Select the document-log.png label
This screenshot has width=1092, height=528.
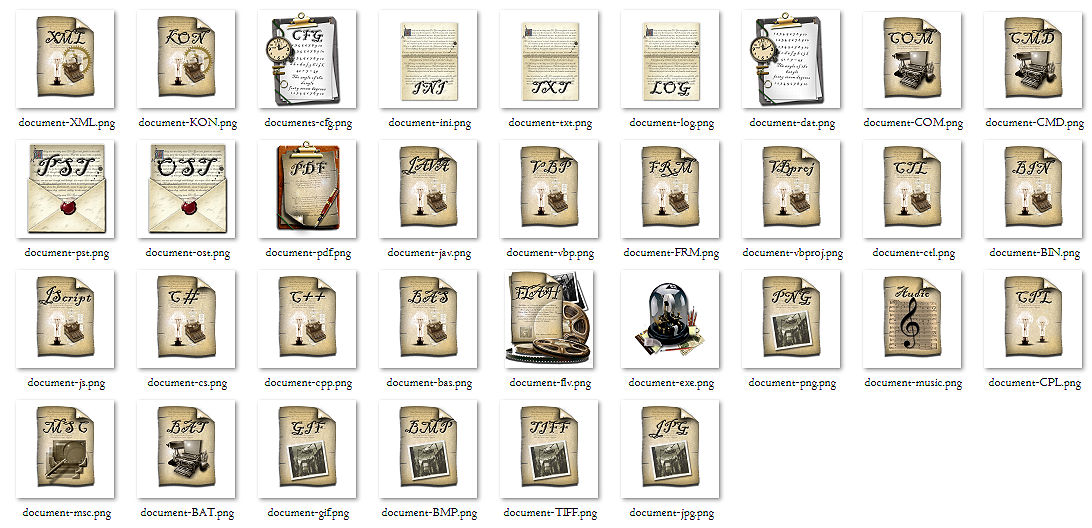click(x=671, y=123)
